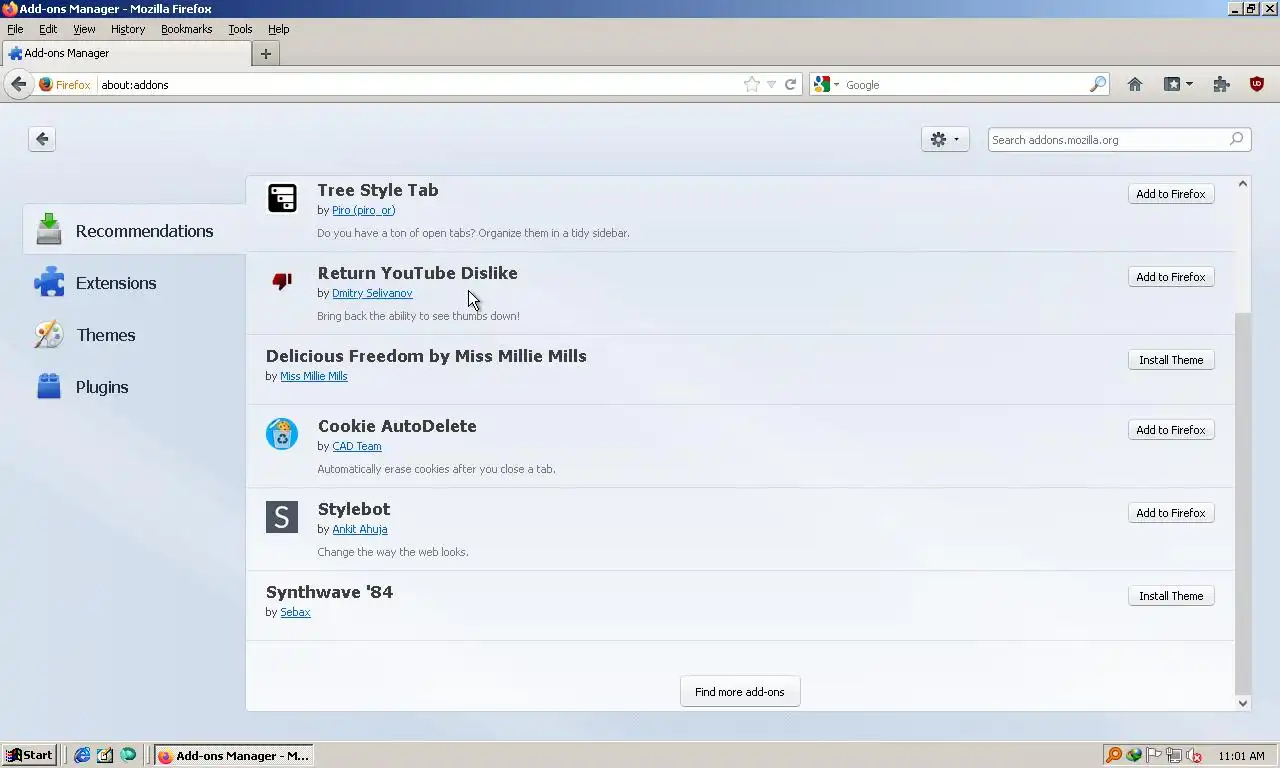1280x768 pixels.
Task: Open the gear tools dropdown for add-ons
Action: pyautogui.click(x=945, y=140)
